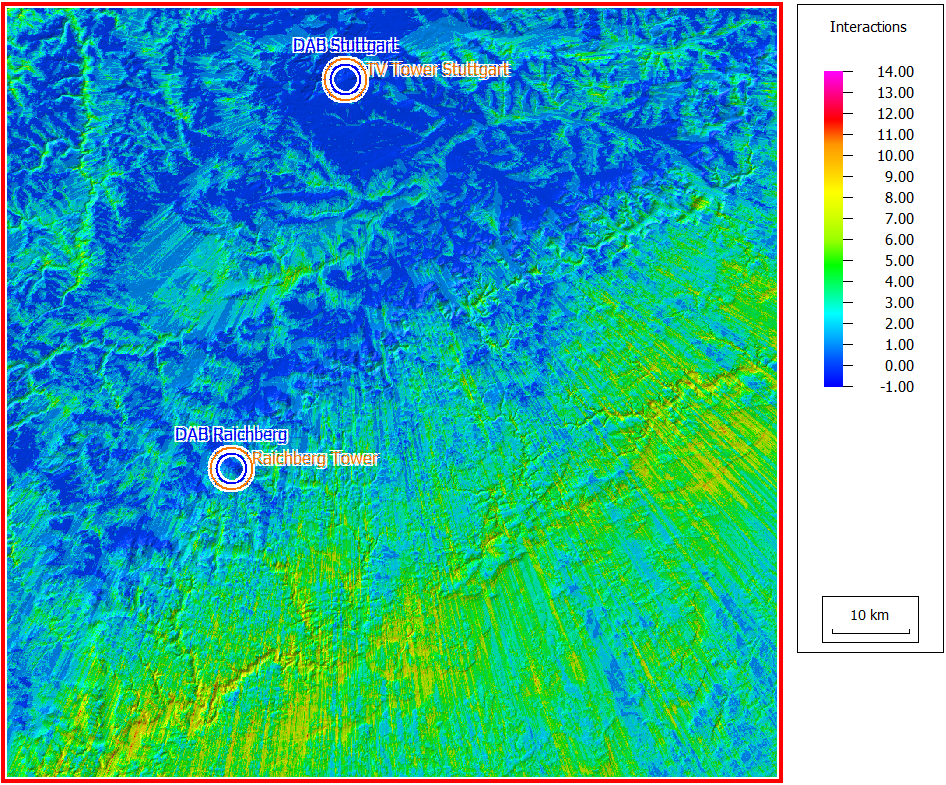Click the 7.00 legend tick label
946x785 pixels.
895,219
